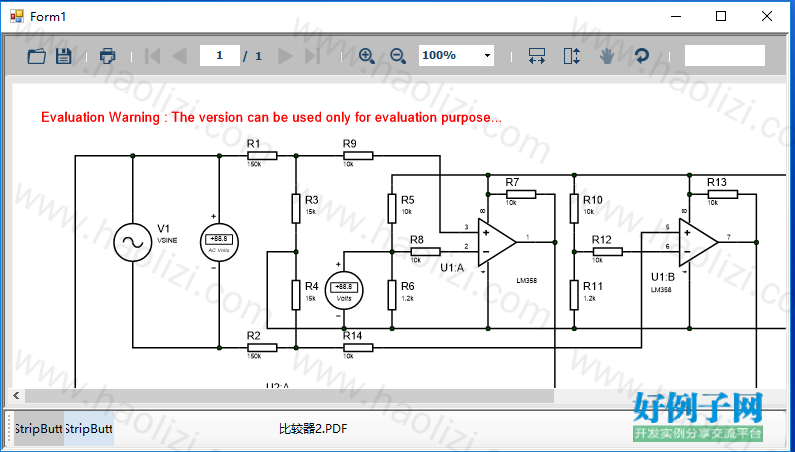Zoom in with magnifier plus icon

pyautogui.click(x=367, y=56)
